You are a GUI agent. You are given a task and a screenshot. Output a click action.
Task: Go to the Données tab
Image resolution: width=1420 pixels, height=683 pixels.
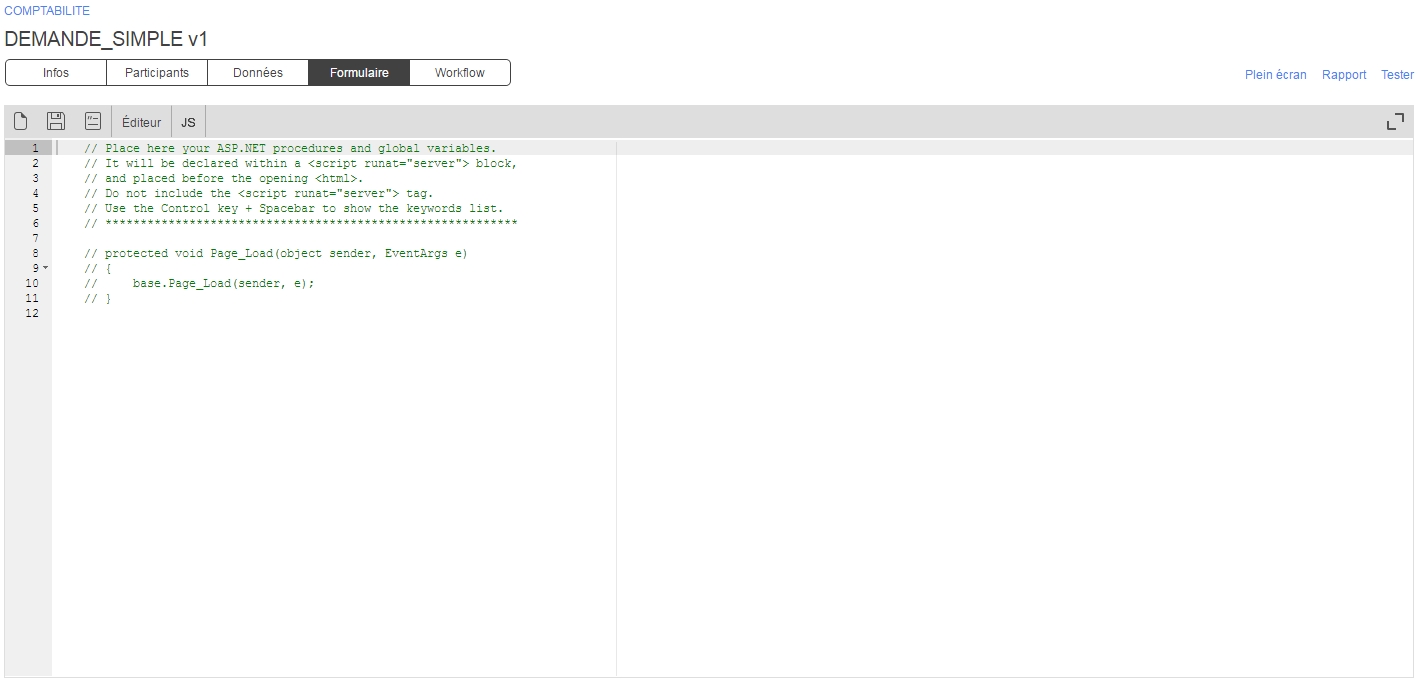point(258,73)
